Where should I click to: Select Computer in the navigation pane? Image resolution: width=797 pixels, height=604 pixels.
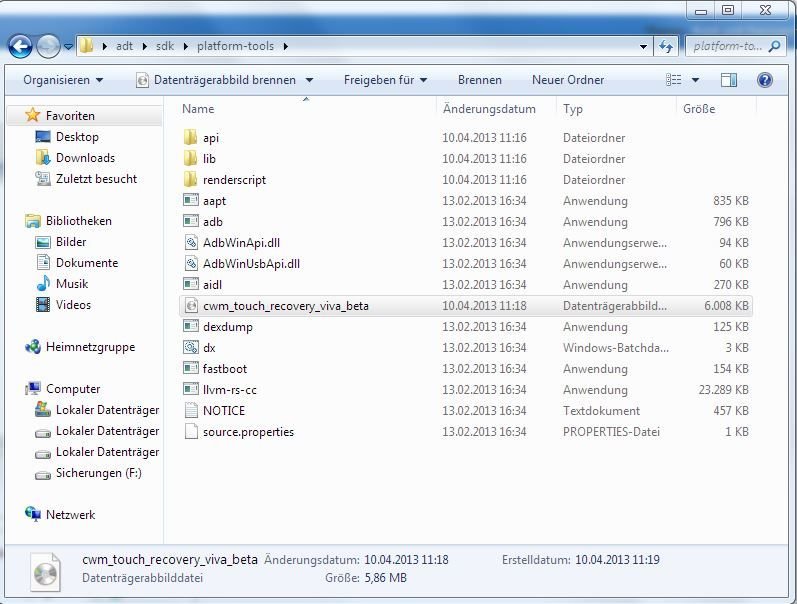[x=73, y=389]
